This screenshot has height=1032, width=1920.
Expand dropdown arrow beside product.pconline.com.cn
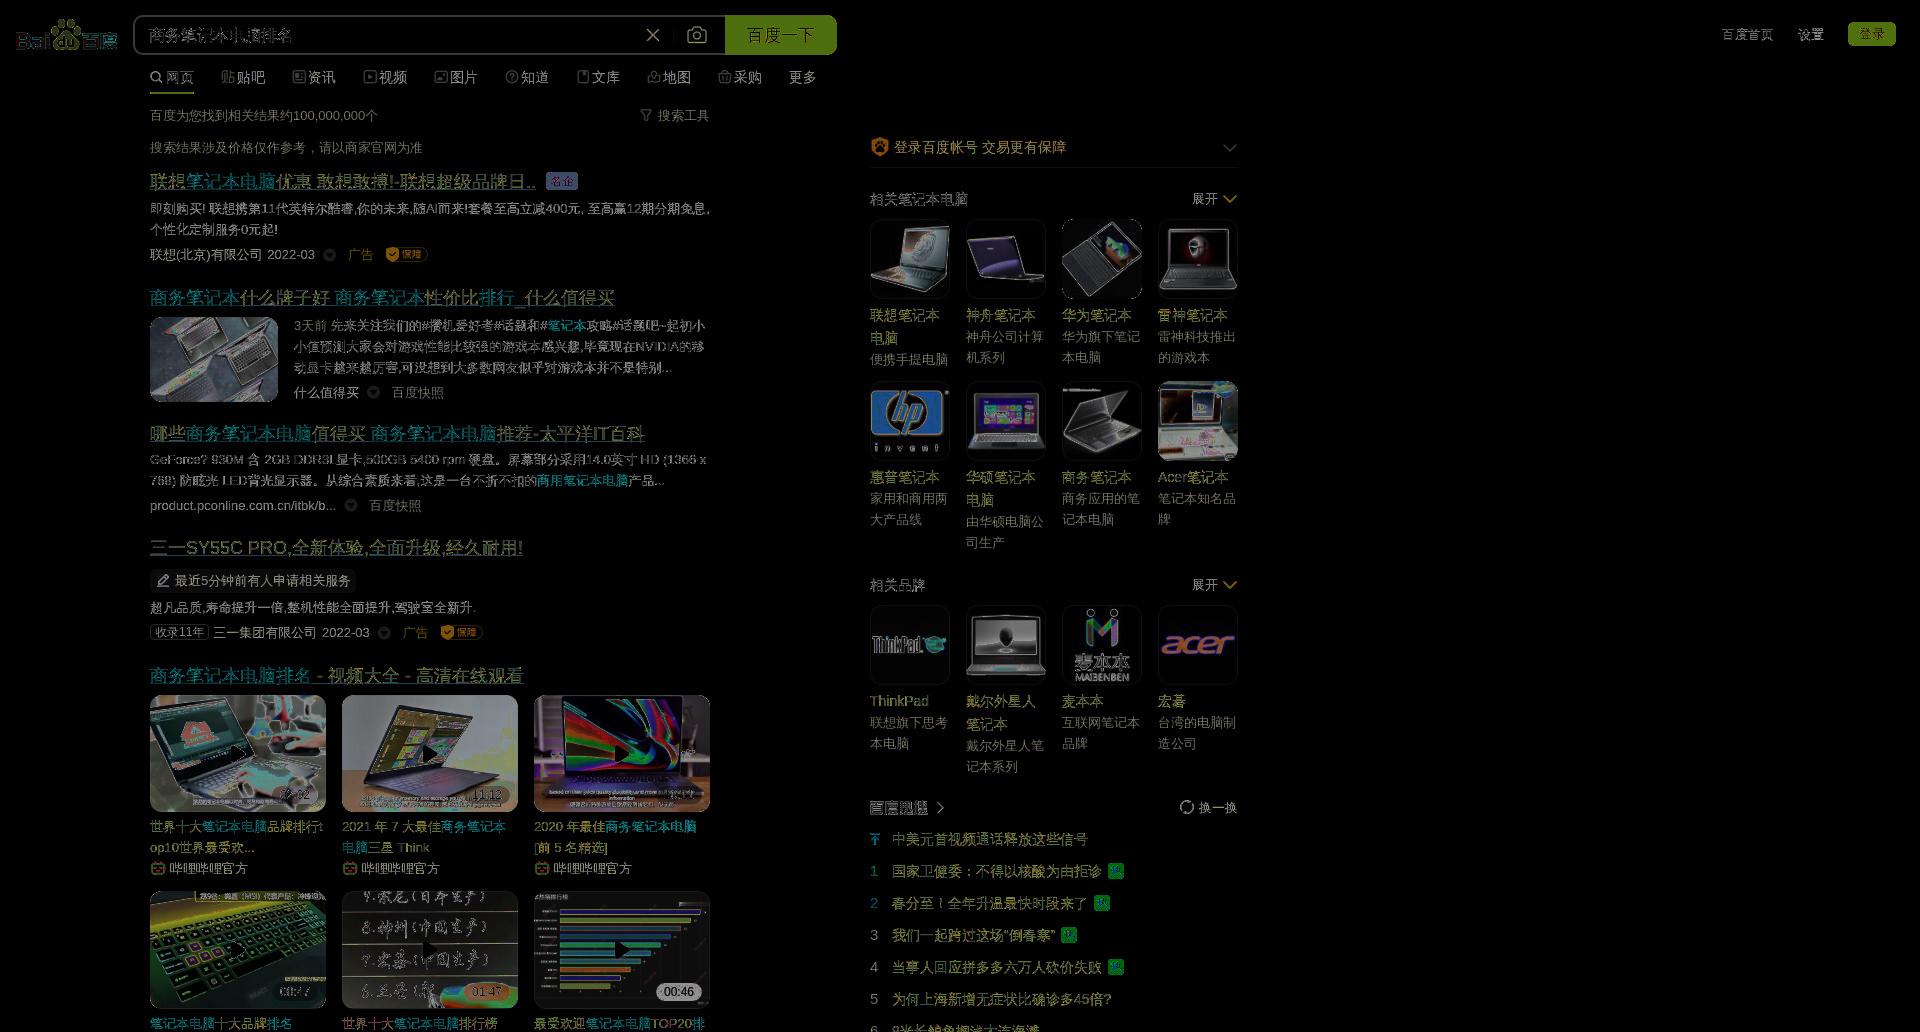tap(351, 506)
